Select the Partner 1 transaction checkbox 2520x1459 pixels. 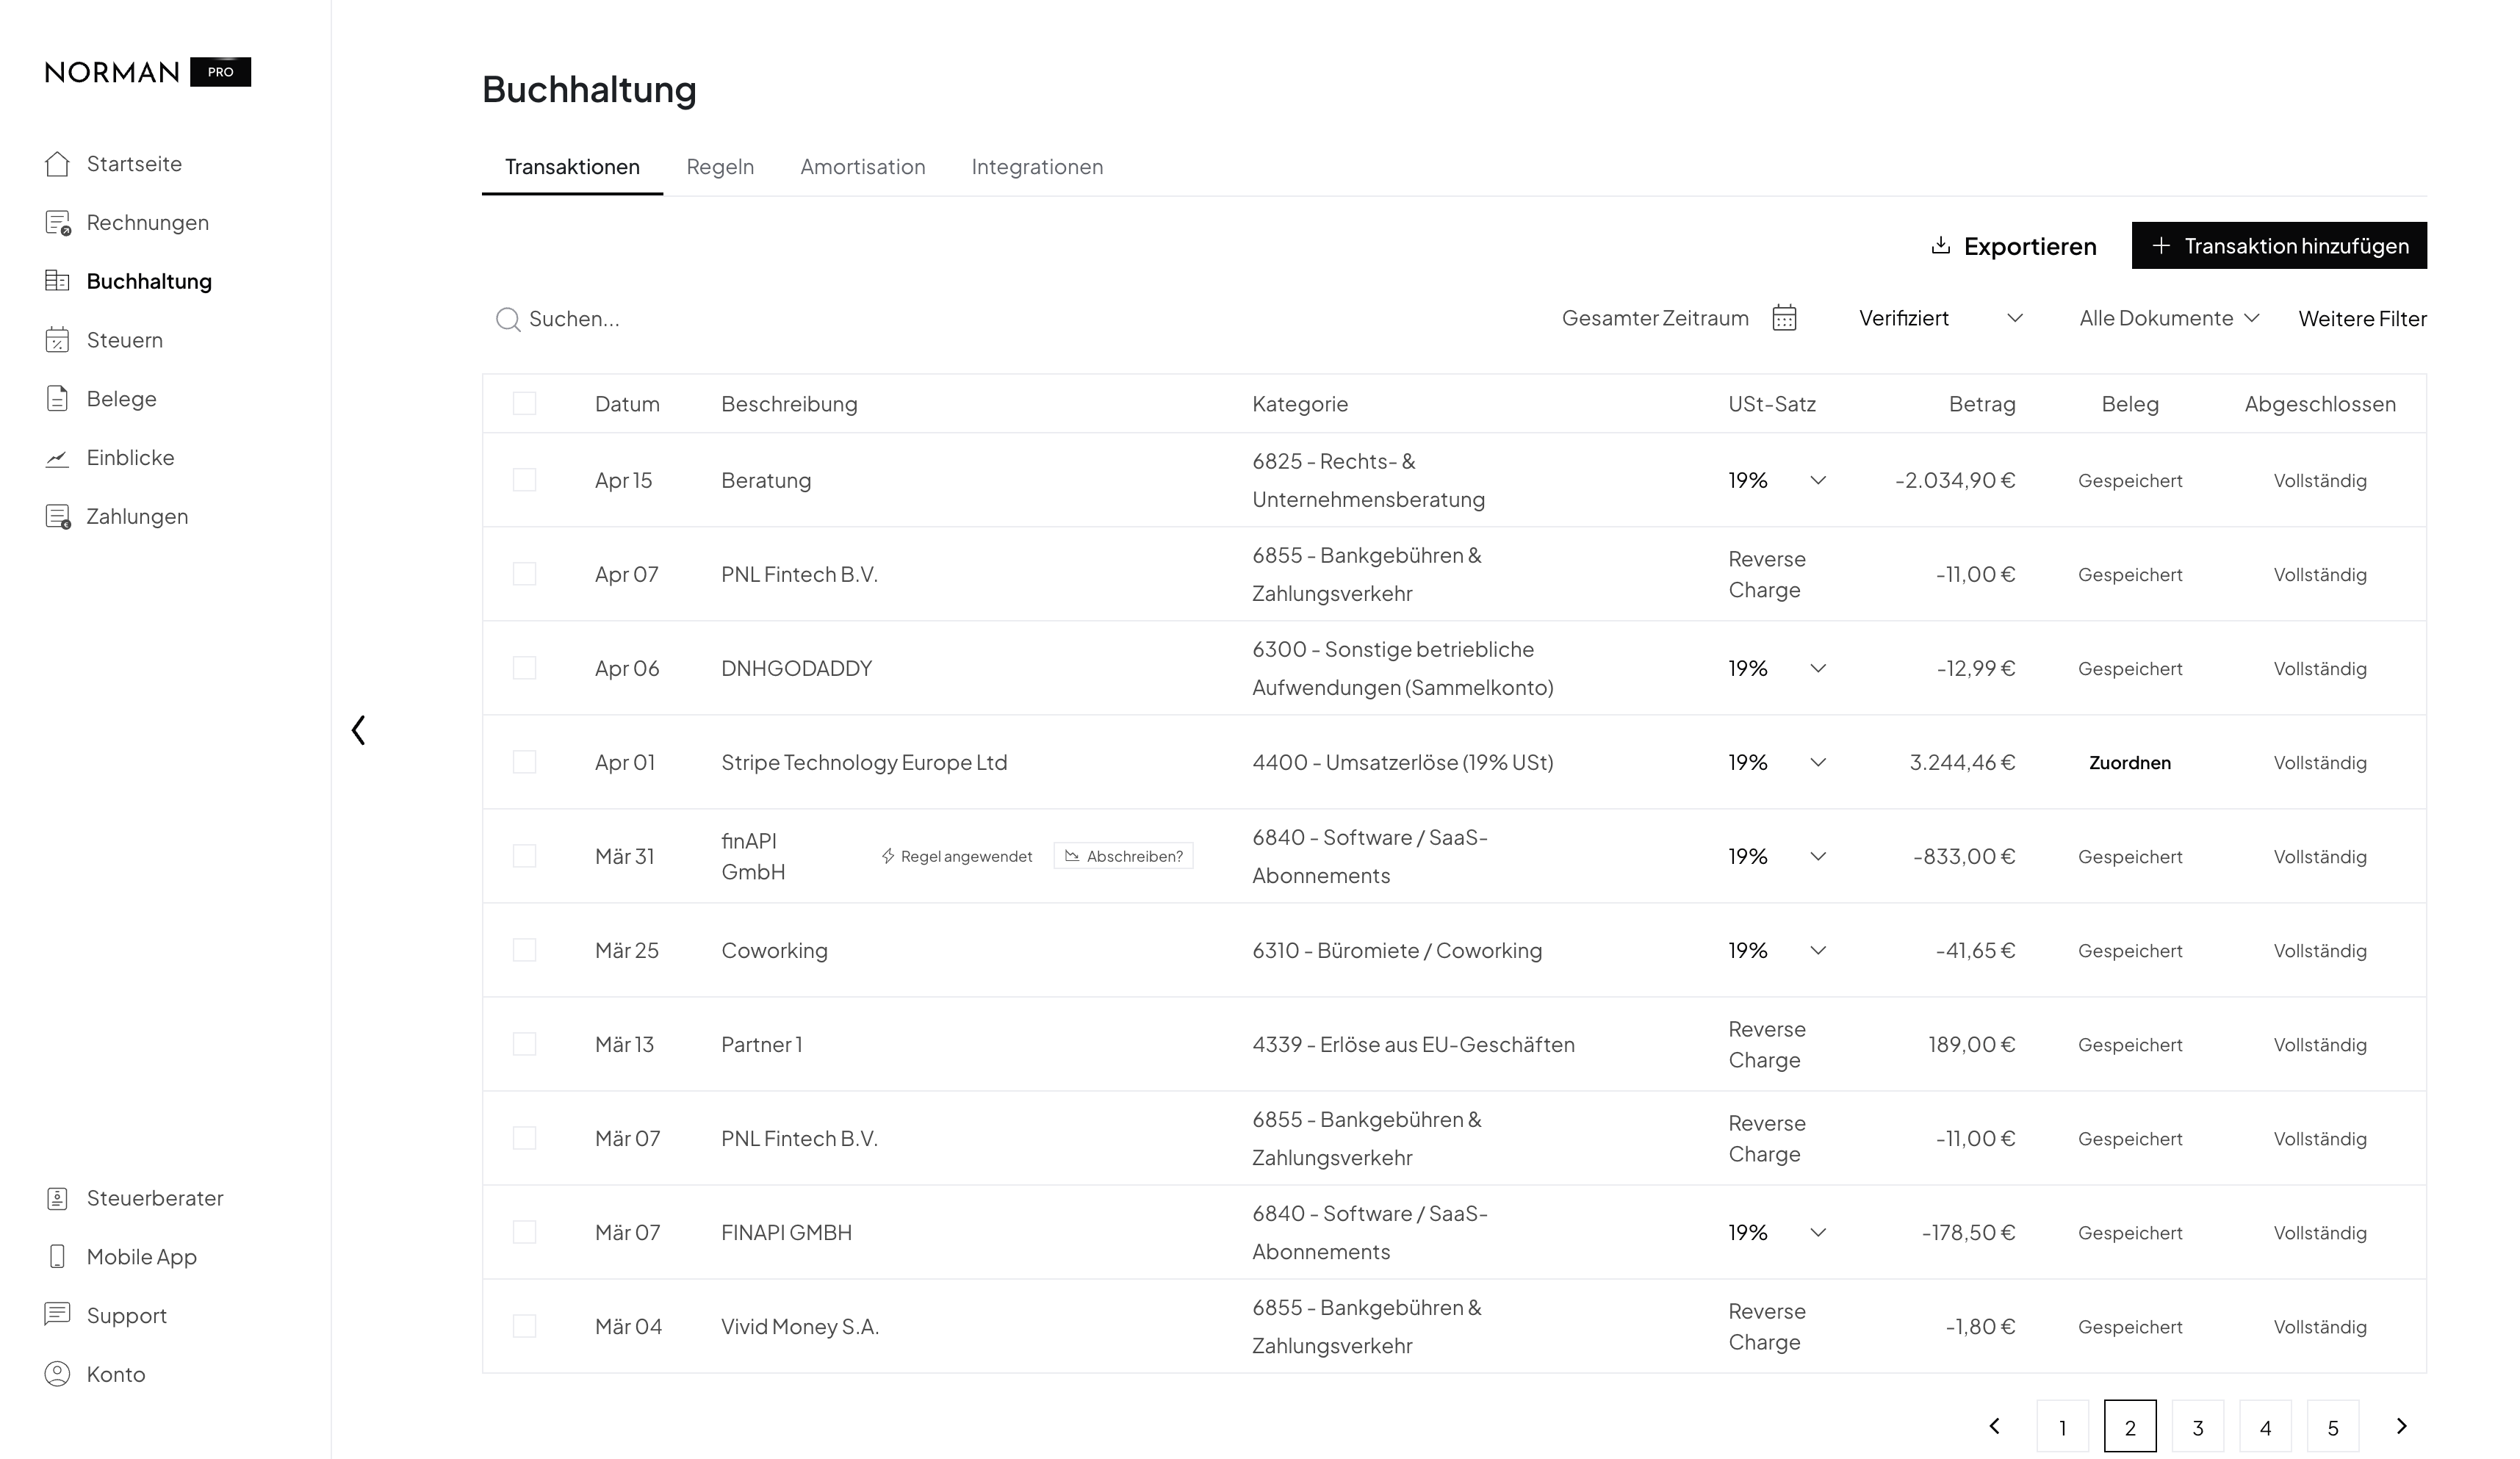pos(524,1045)
